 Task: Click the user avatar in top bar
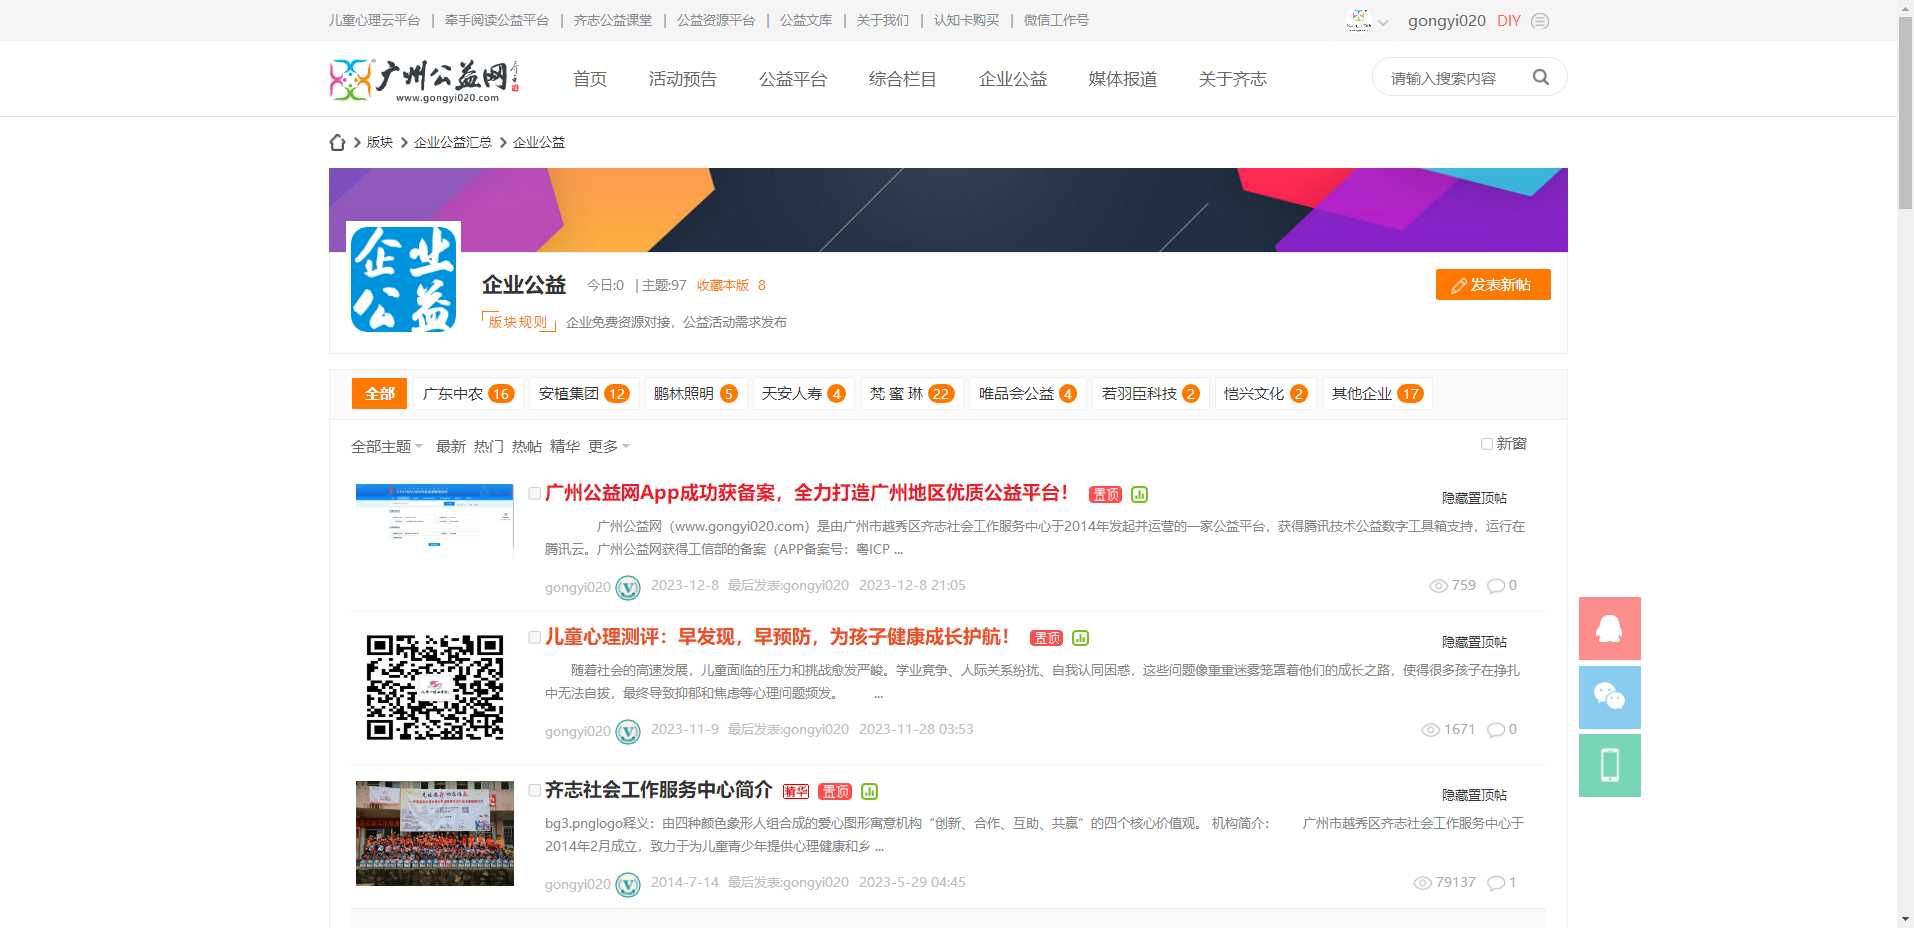click(x=1359, y=20)
